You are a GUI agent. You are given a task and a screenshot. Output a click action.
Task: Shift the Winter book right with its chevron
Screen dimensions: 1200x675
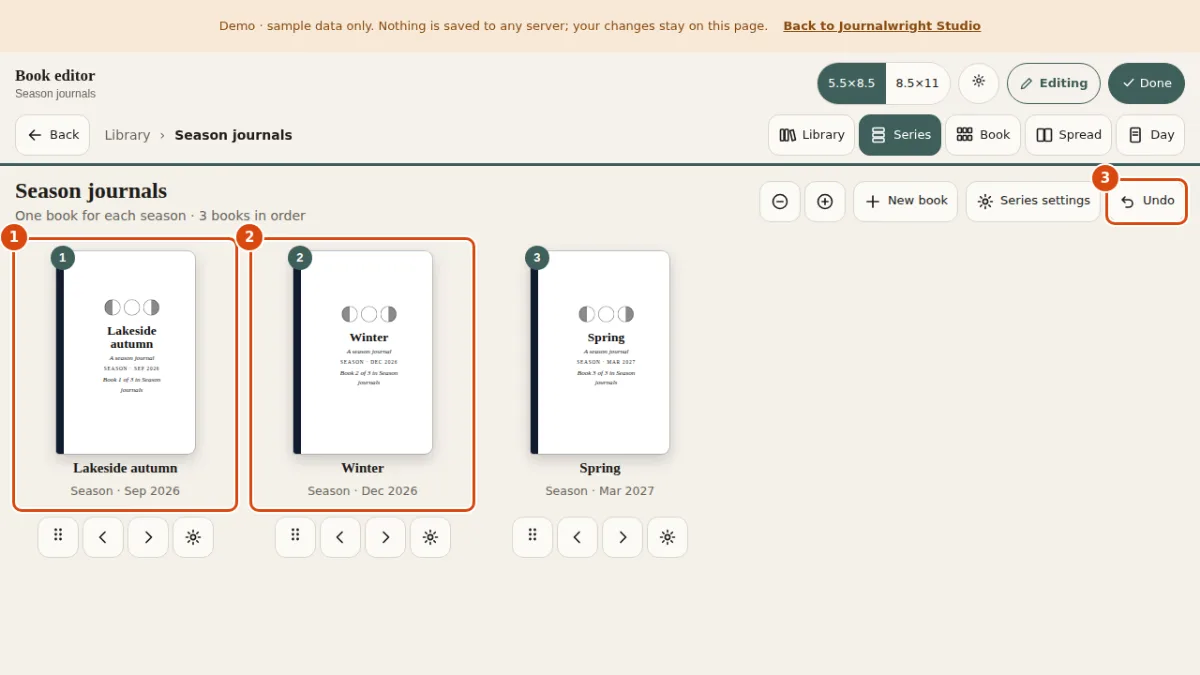click(x=385, y=537)
